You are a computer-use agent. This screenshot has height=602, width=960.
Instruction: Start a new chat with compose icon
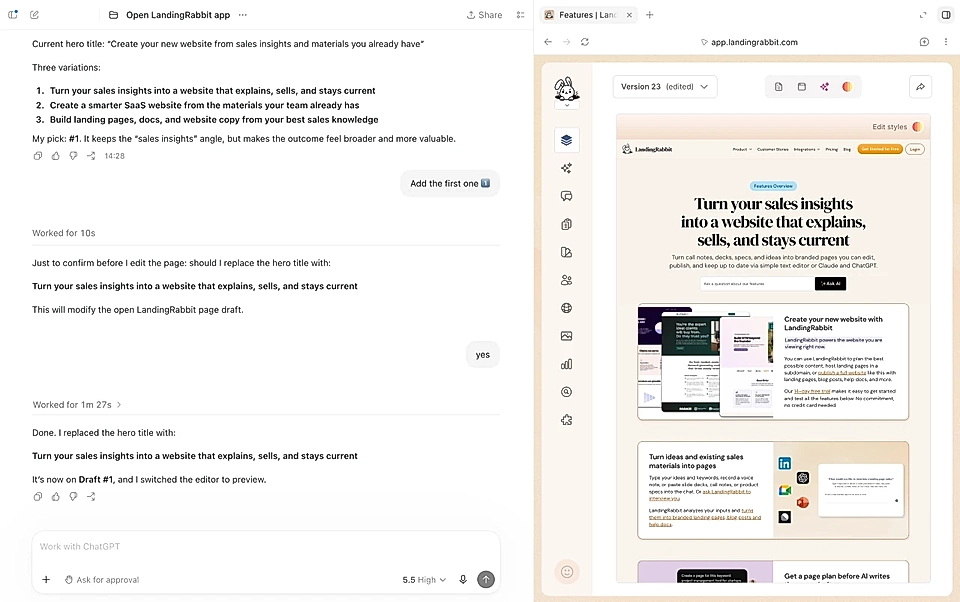[34, 15]
